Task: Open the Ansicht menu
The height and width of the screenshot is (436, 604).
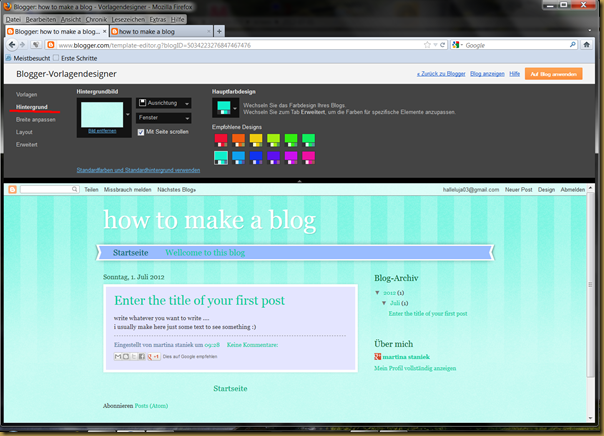Action: [71, 19]
